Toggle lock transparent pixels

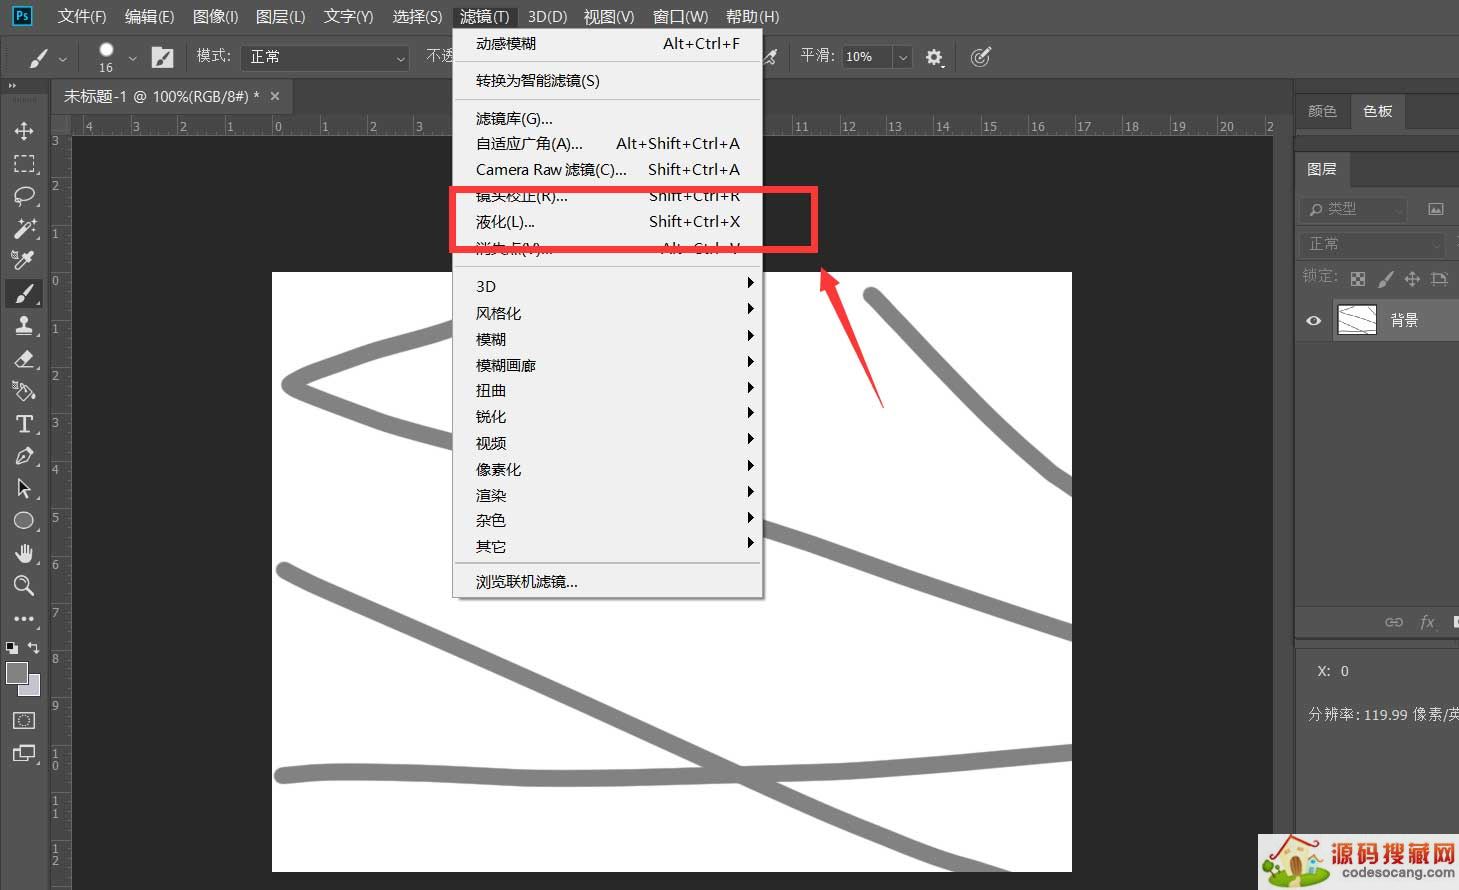point(1358,279)
